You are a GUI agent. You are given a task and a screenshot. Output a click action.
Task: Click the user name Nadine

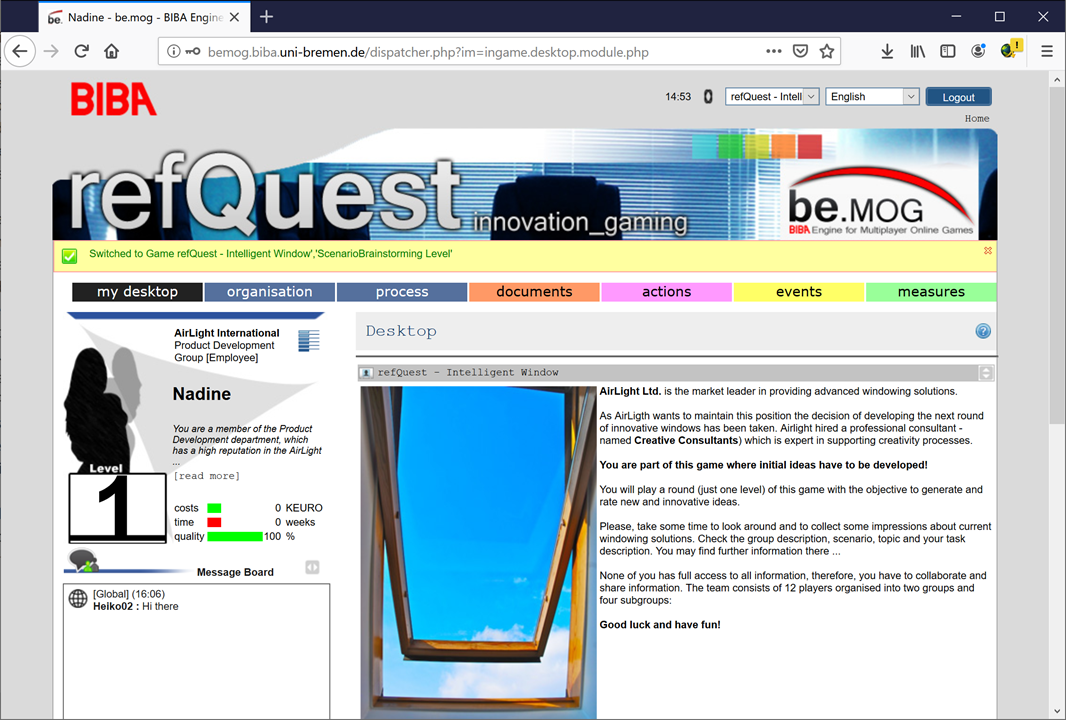coord(202,394)
